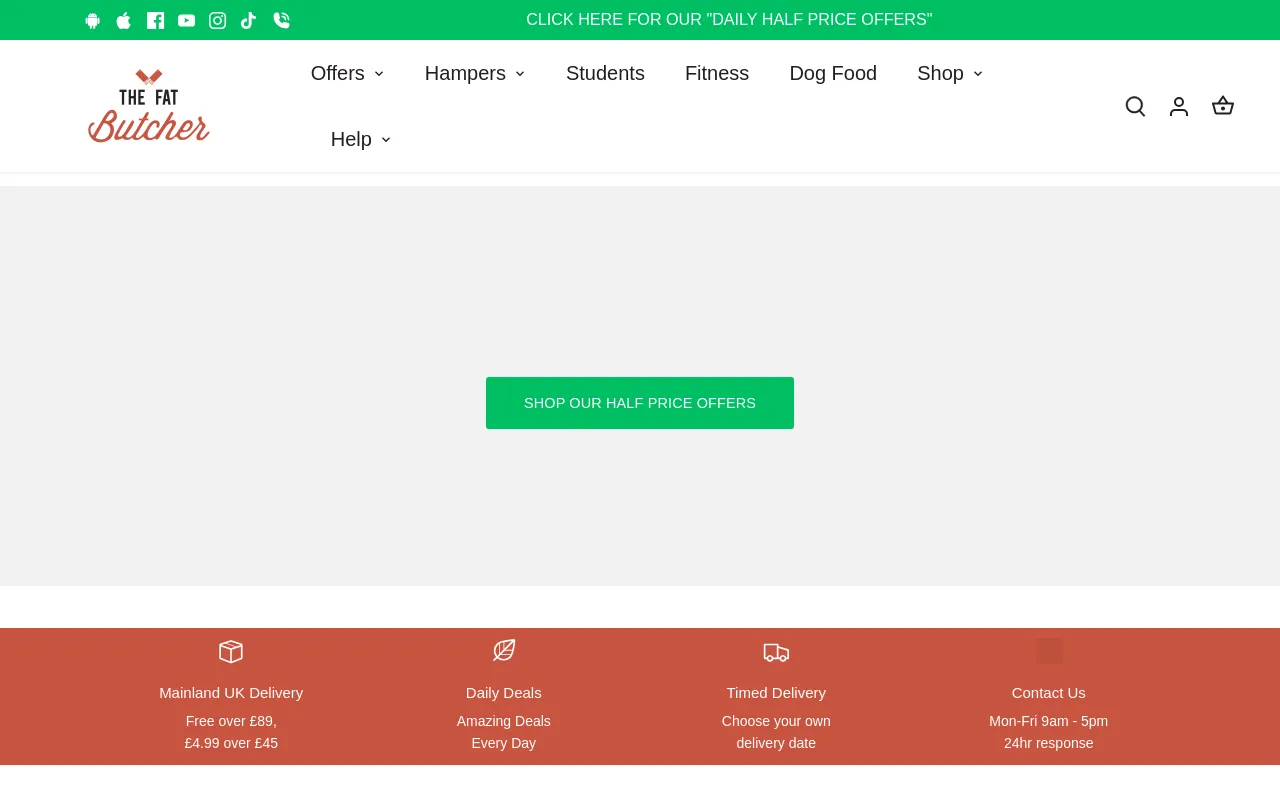Expand the Offers dropdown menu

[347, 73]
